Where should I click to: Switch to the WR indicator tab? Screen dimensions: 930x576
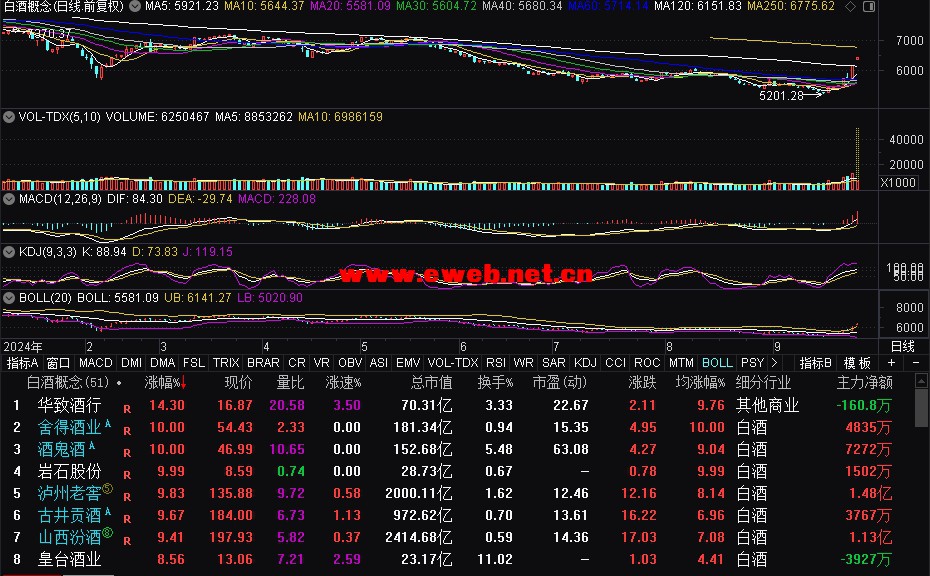click(x=523, y=362)
